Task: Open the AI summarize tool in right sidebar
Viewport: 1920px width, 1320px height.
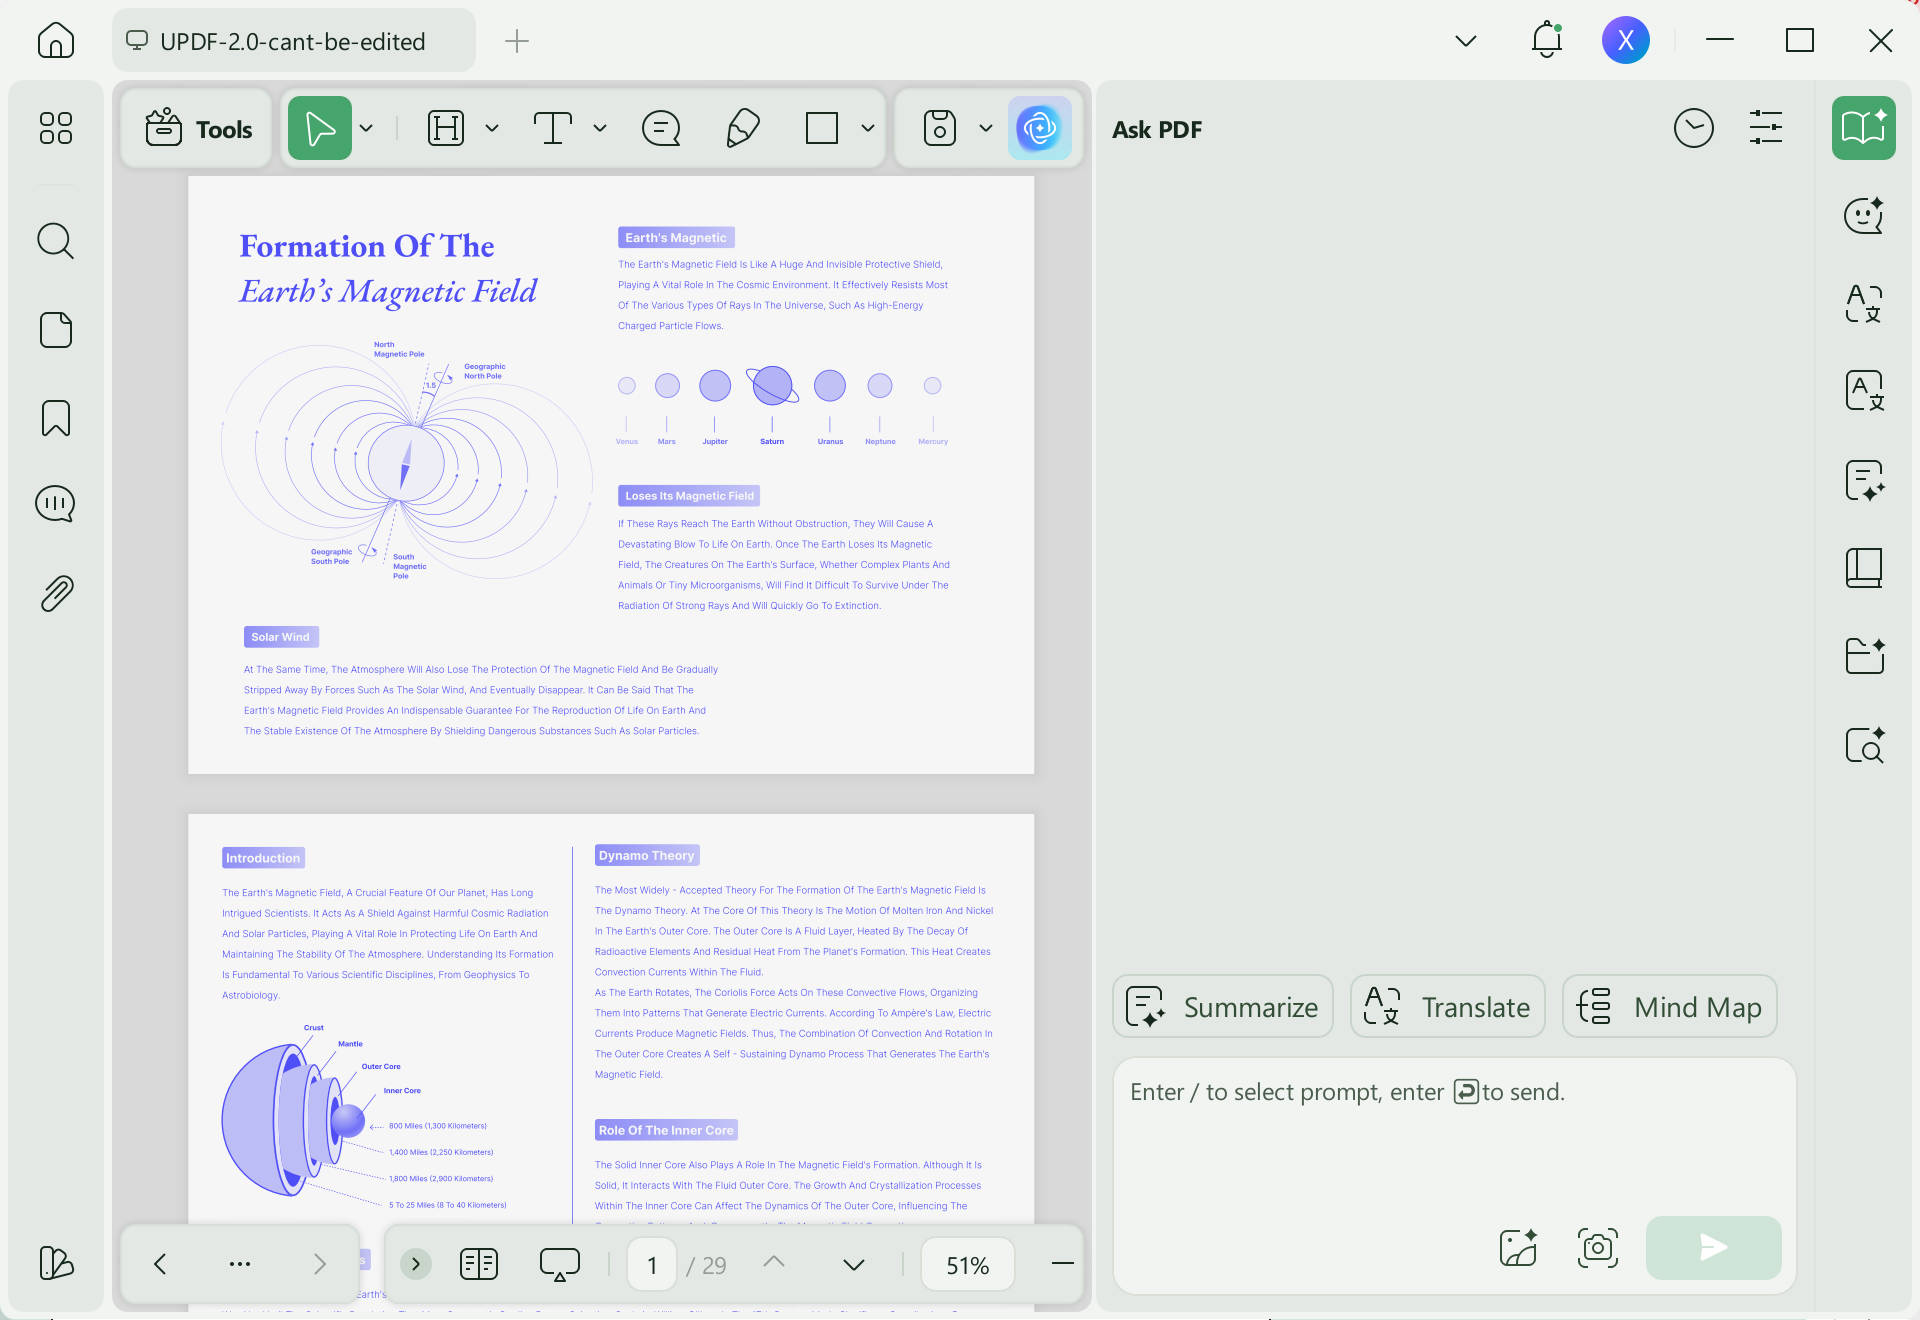Action: point(1864,480)
